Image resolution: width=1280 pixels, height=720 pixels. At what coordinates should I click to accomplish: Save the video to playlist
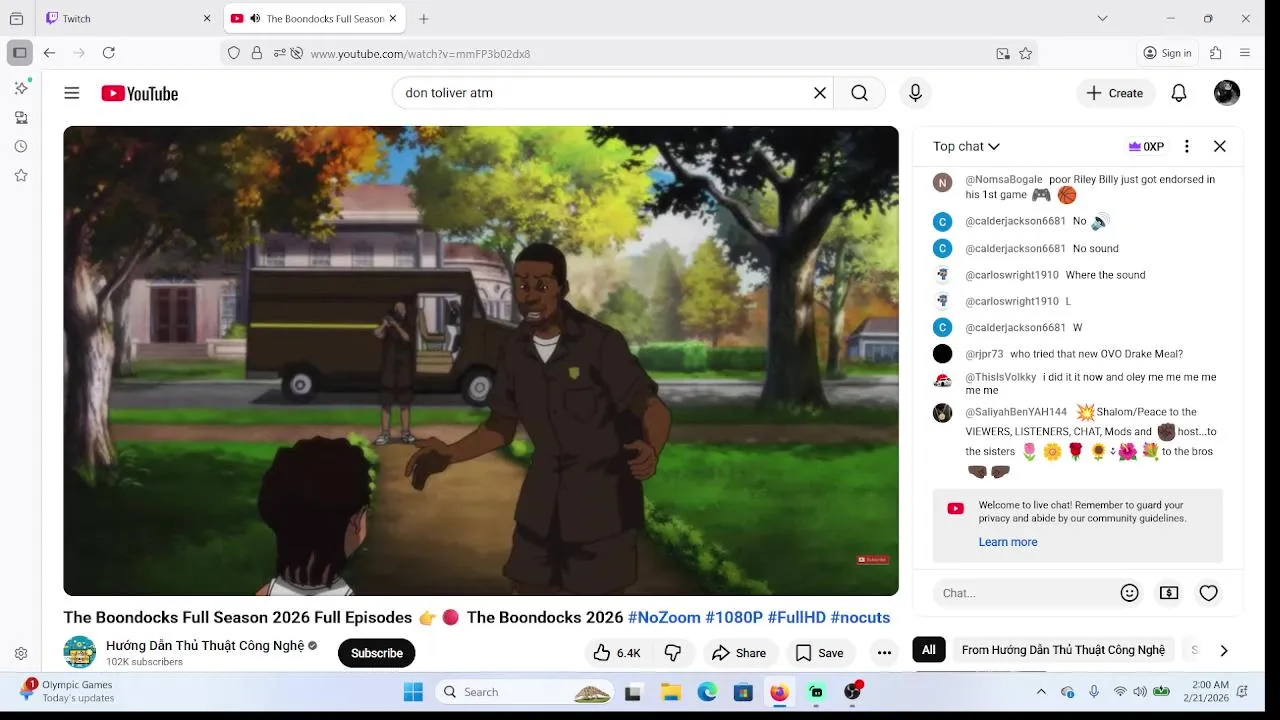(819, 653)
